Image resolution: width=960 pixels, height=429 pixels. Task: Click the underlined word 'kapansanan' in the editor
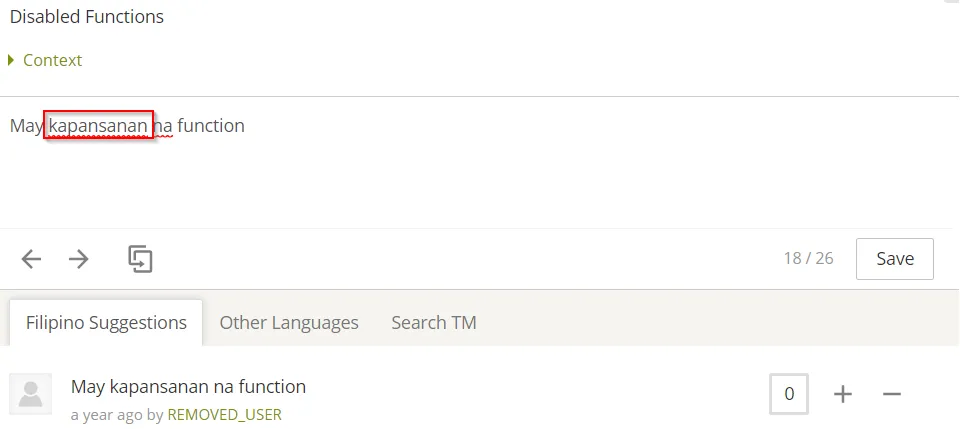pyautogui.click(x=99, y=125)
